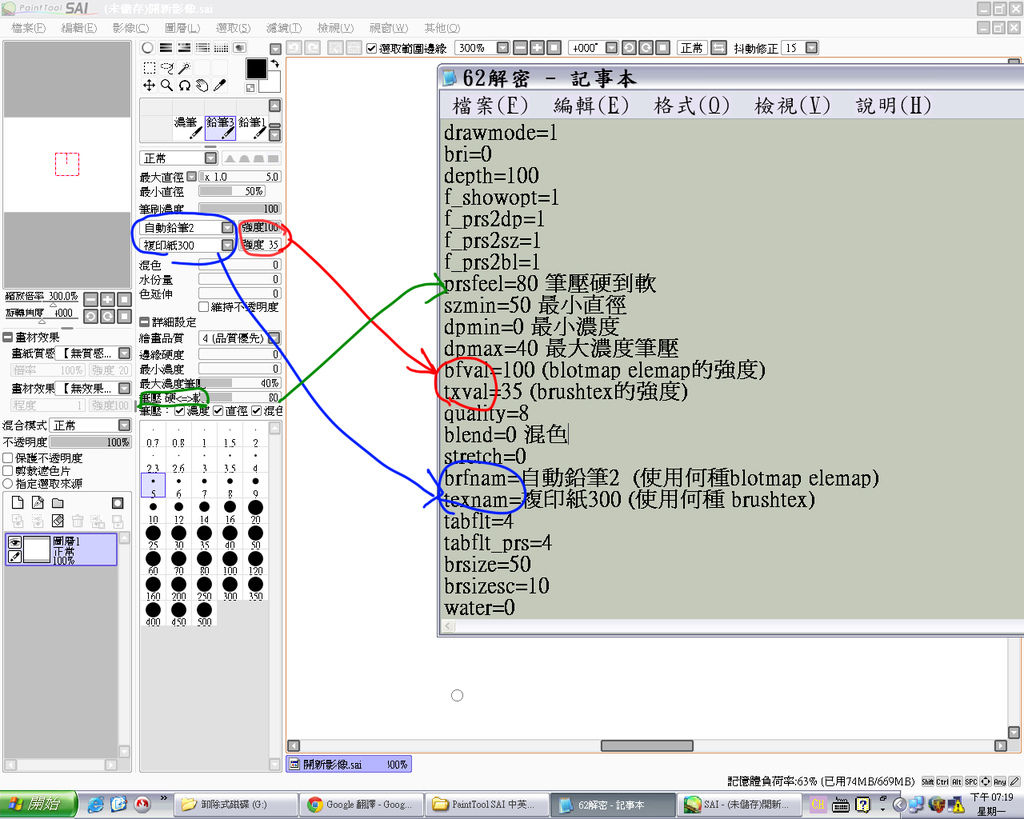Open the 抖動修正 stabilizer dropdown
Viewport: 1024px width, 819px height.
pos(811,48)
